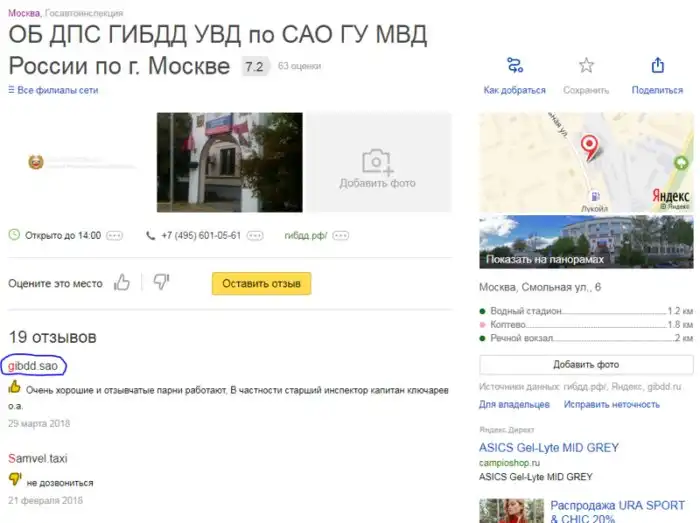Screen dimensions: 700x523
Task: Click the phone icon beside the number
Action: [x=150, y=235]
